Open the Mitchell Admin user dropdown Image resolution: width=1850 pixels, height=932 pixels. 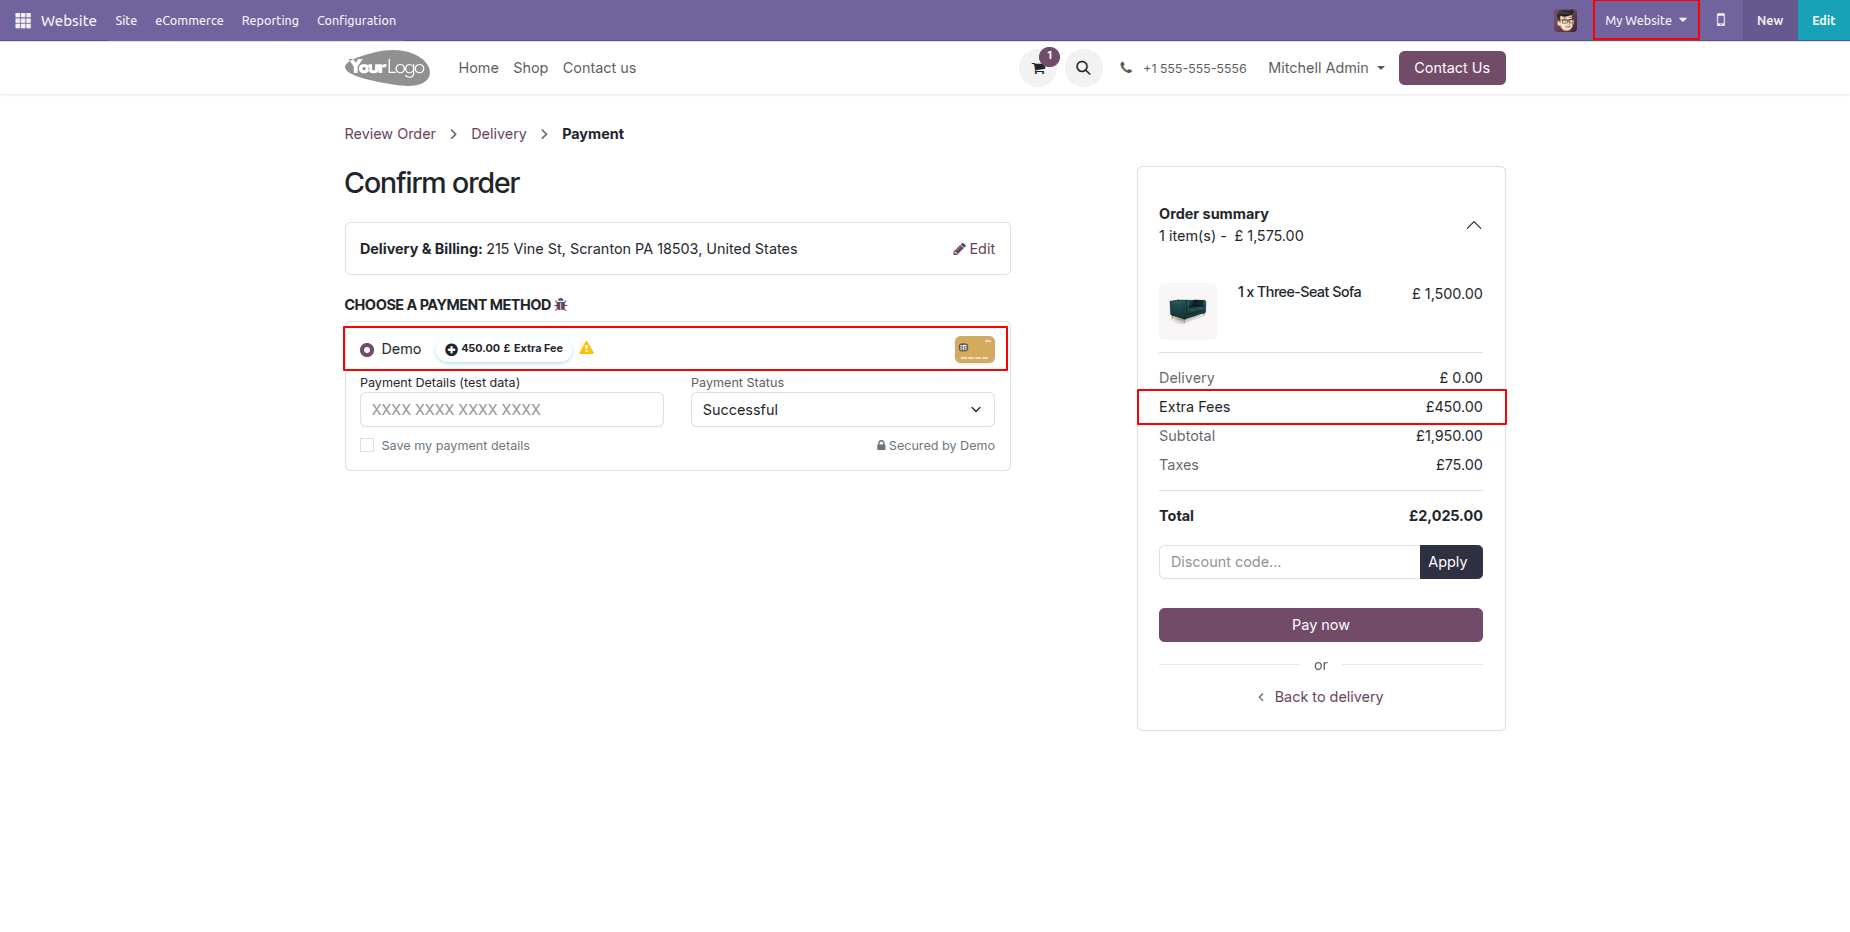coord(1326,68)
